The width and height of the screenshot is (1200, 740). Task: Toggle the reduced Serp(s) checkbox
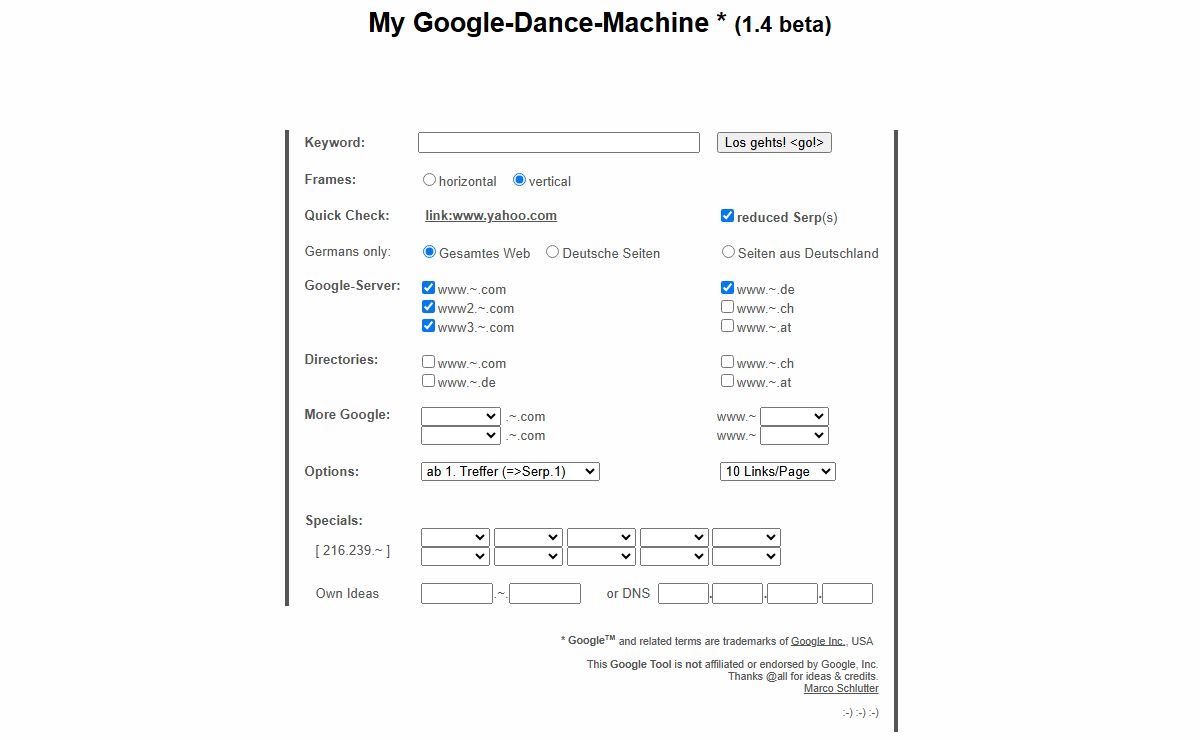tap(727, 216)
